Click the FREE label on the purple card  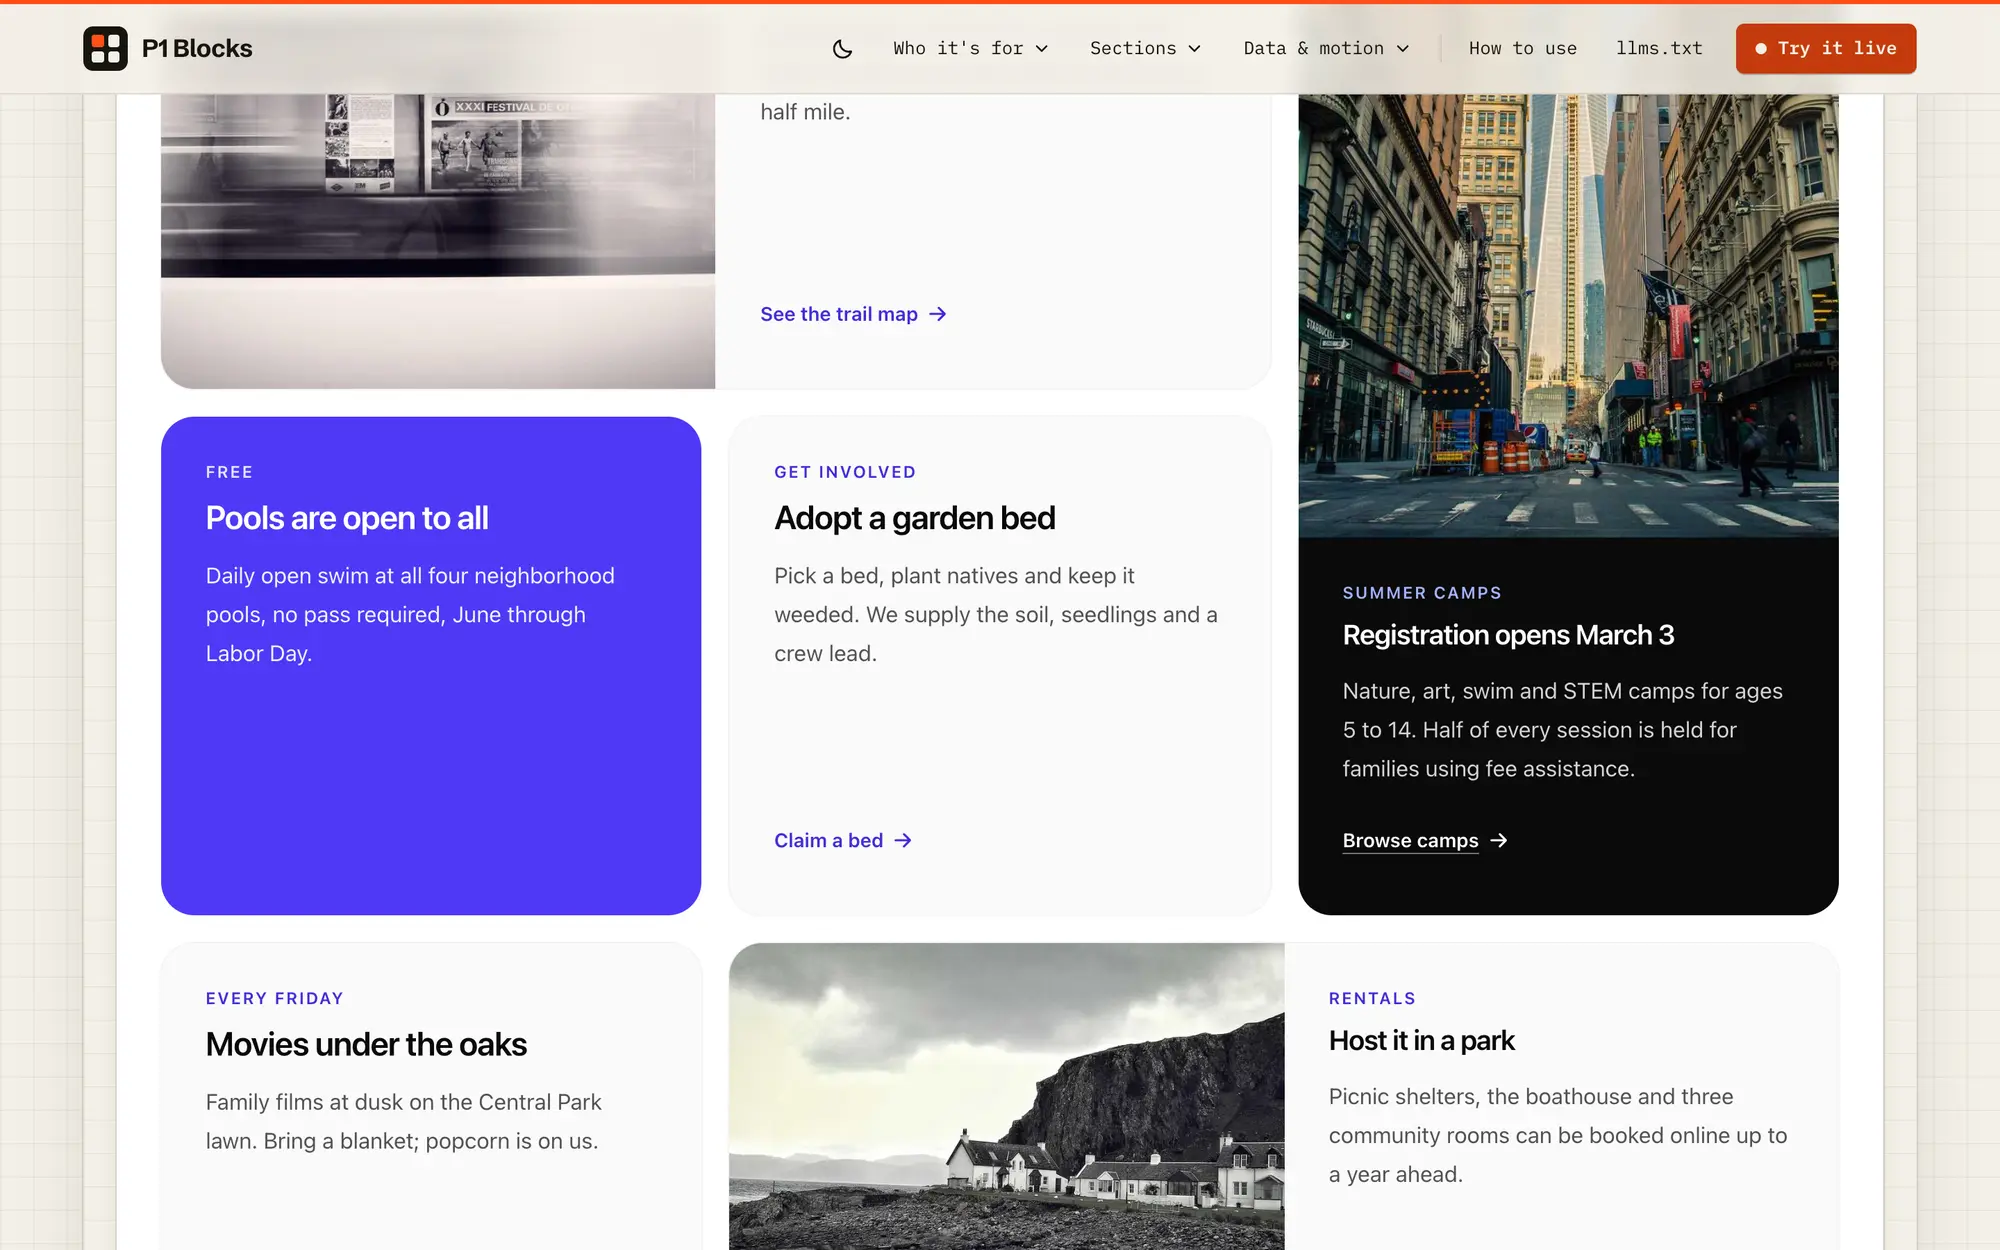(229, 472)
